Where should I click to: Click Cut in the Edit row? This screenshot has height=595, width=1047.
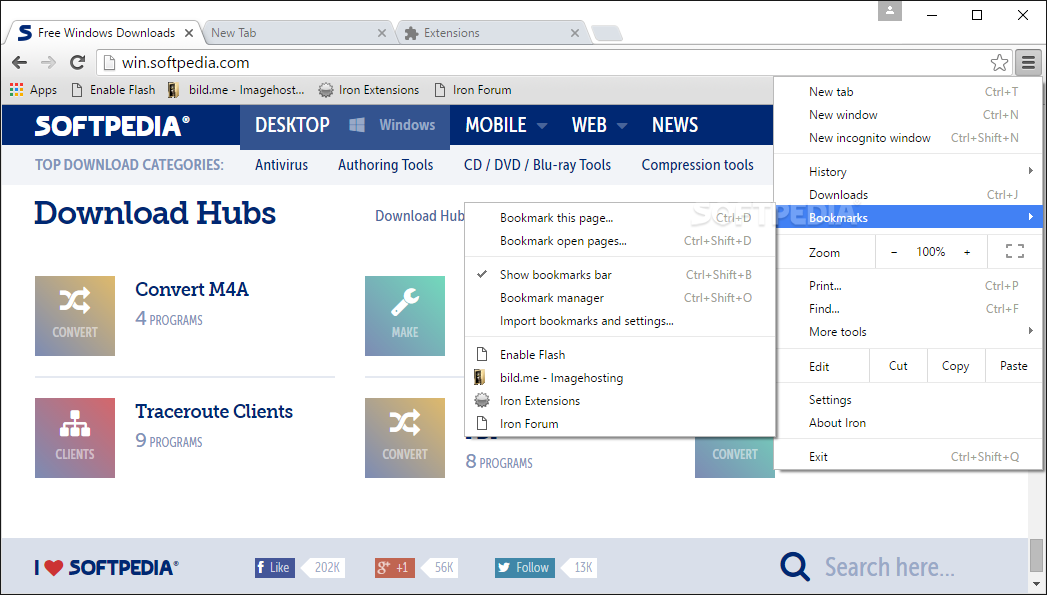point(898,366)
